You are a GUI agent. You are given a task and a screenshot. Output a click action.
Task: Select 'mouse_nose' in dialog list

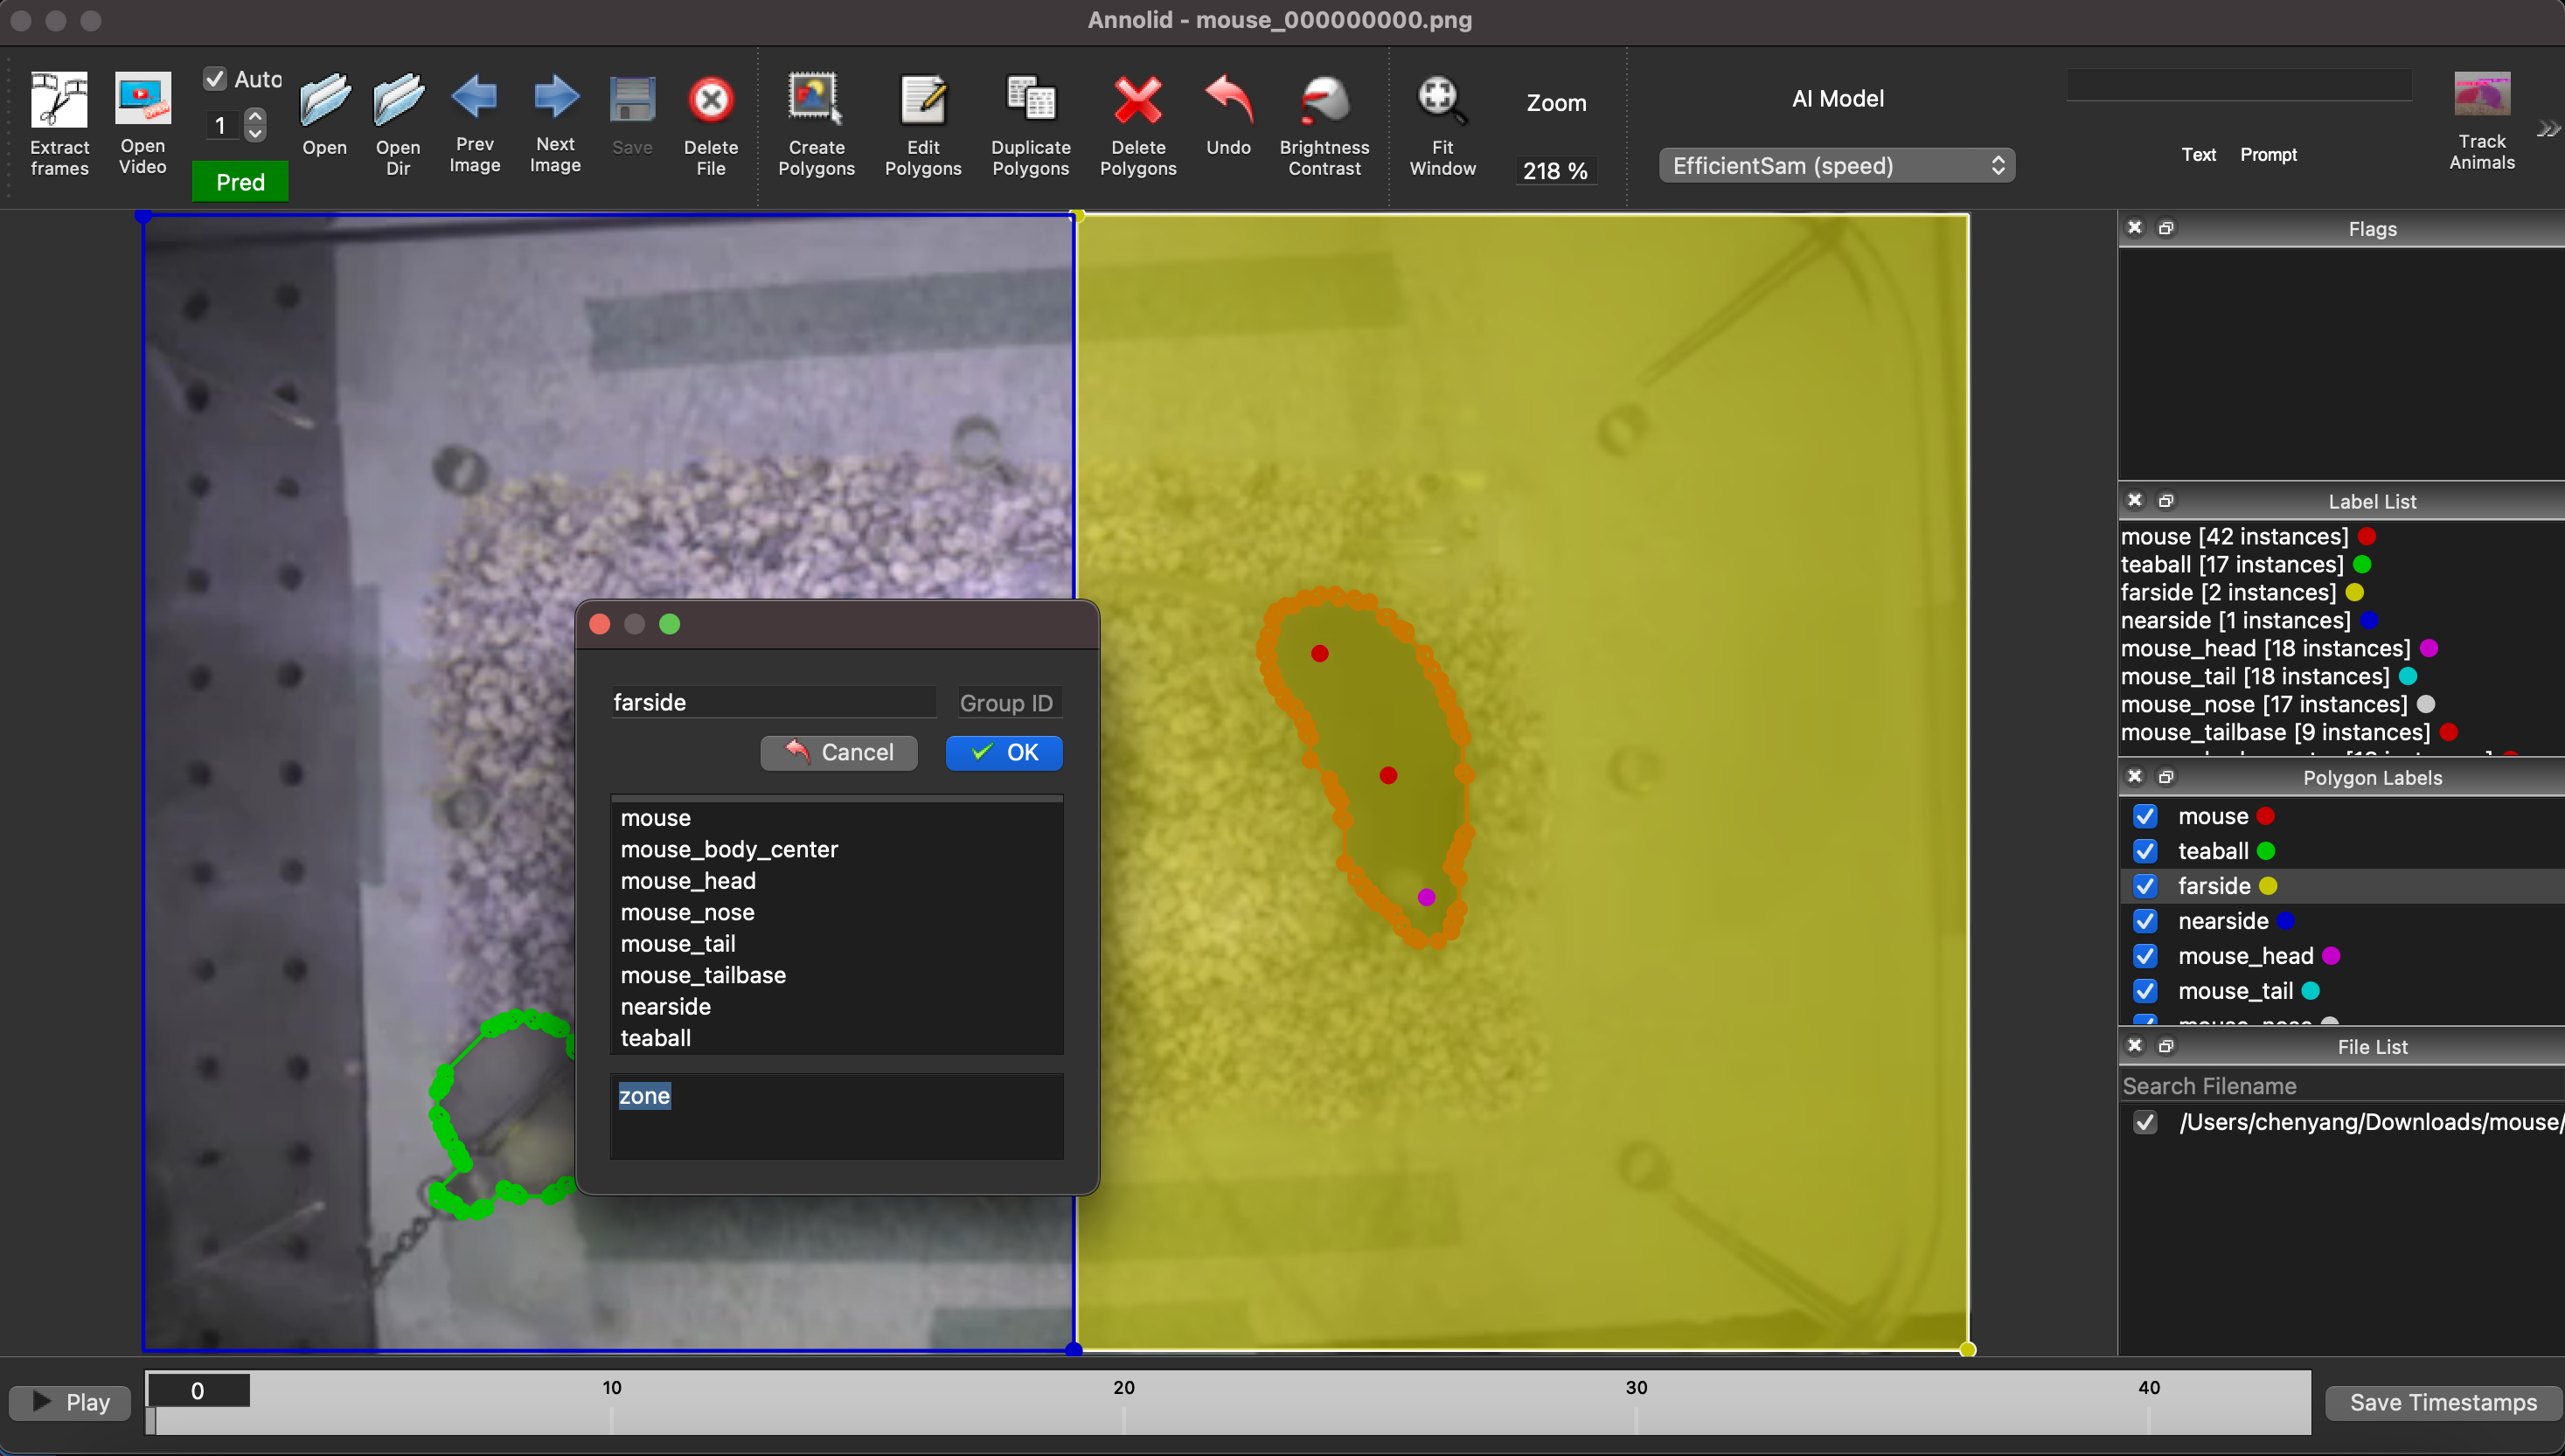tap(836, 912)
